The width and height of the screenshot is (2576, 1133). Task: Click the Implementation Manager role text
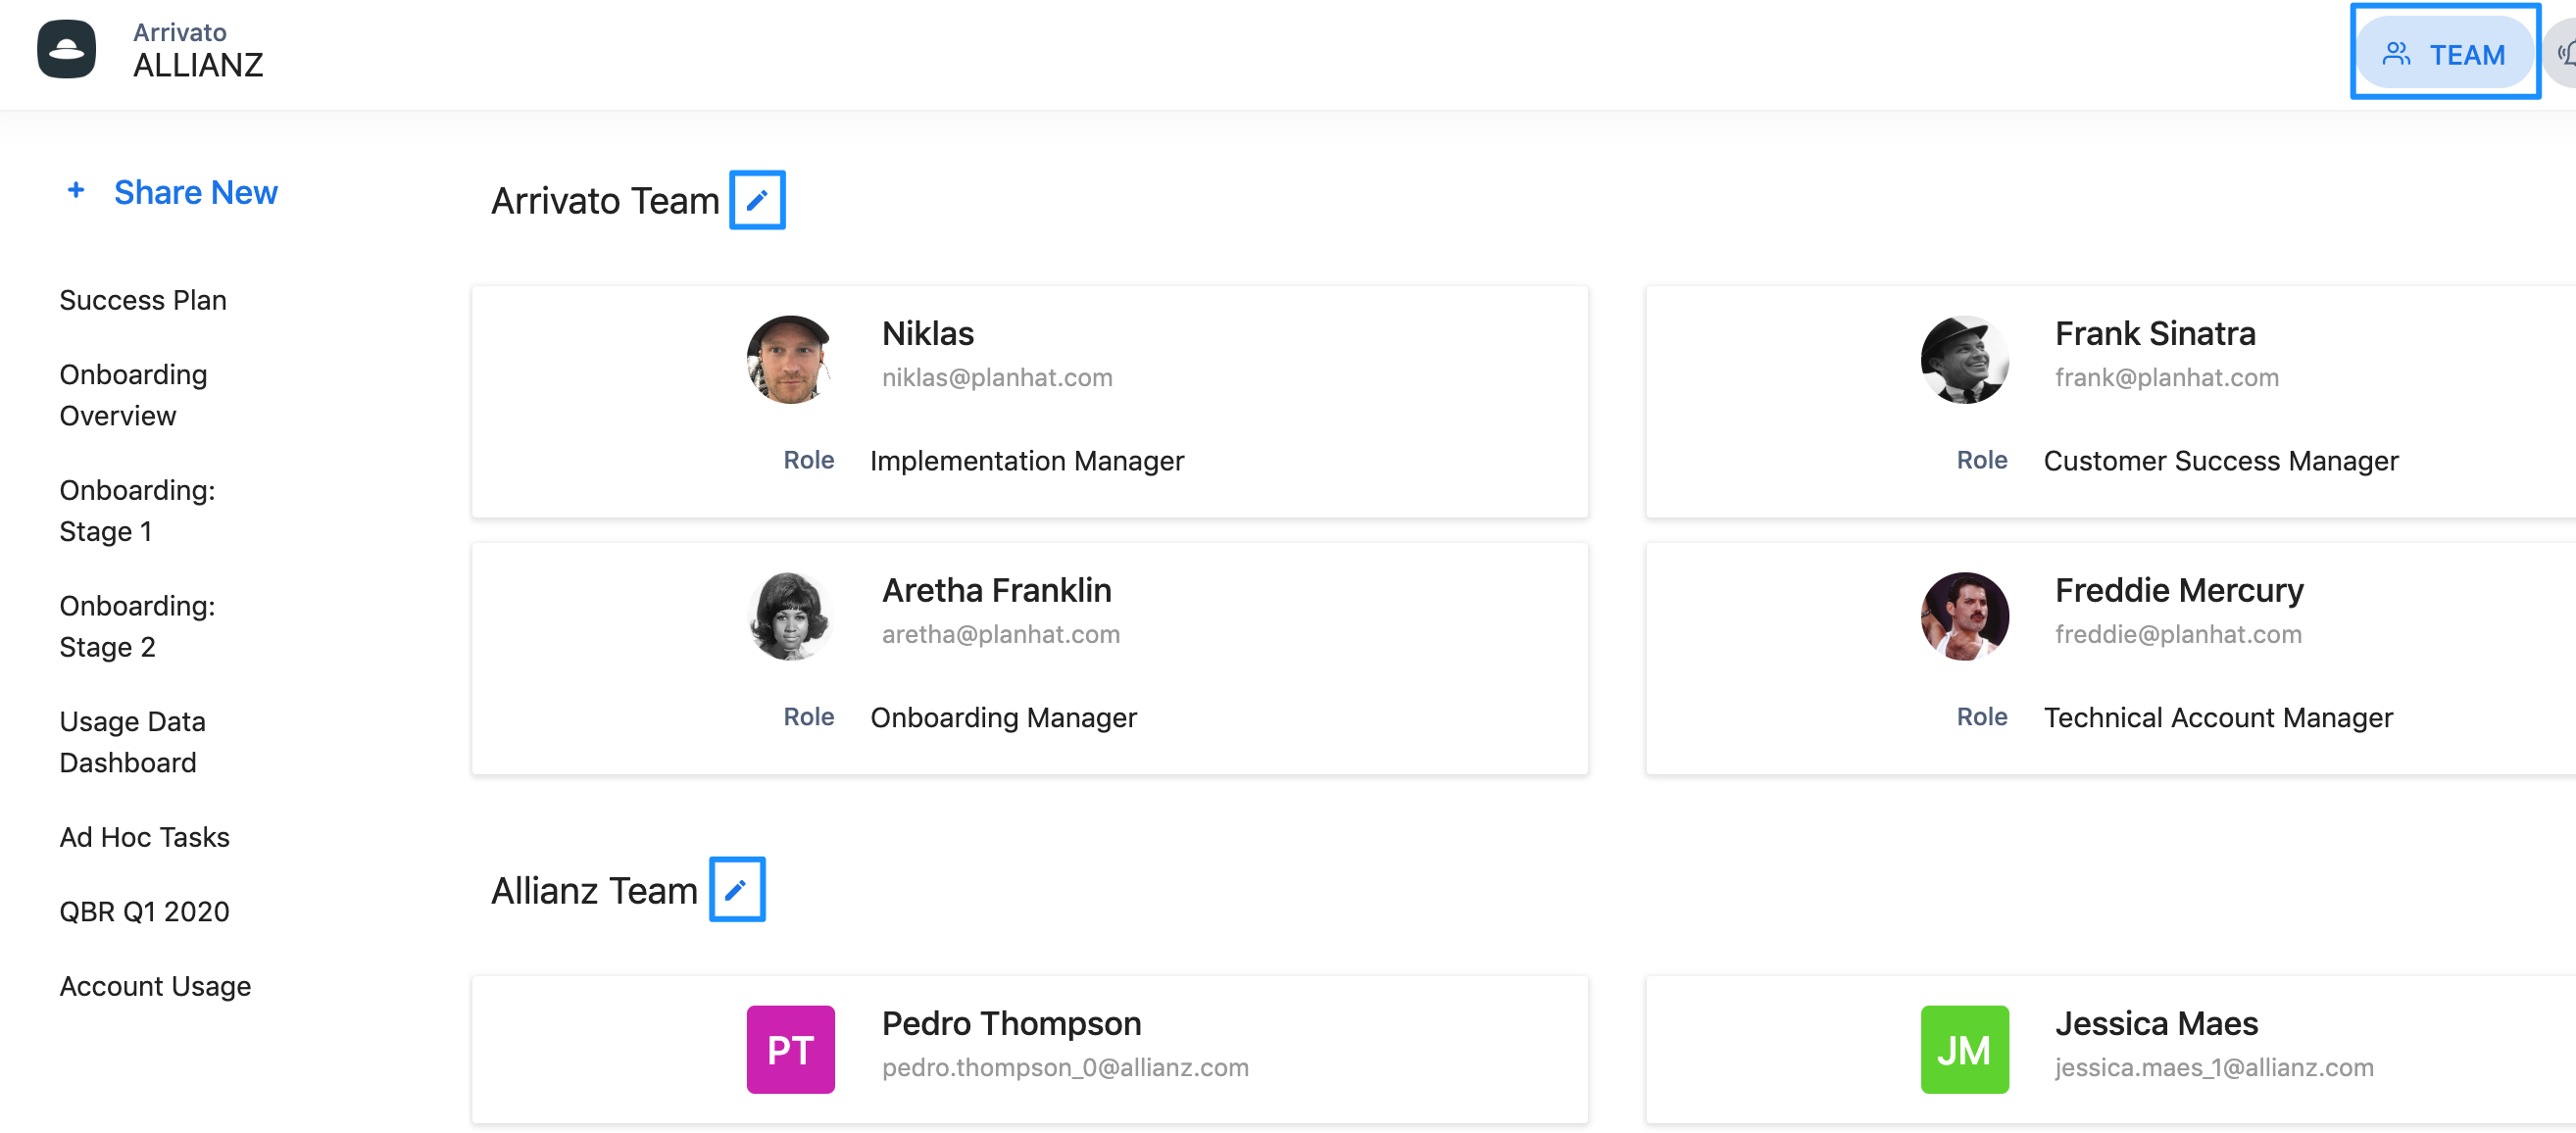[x=1027, y=461]
